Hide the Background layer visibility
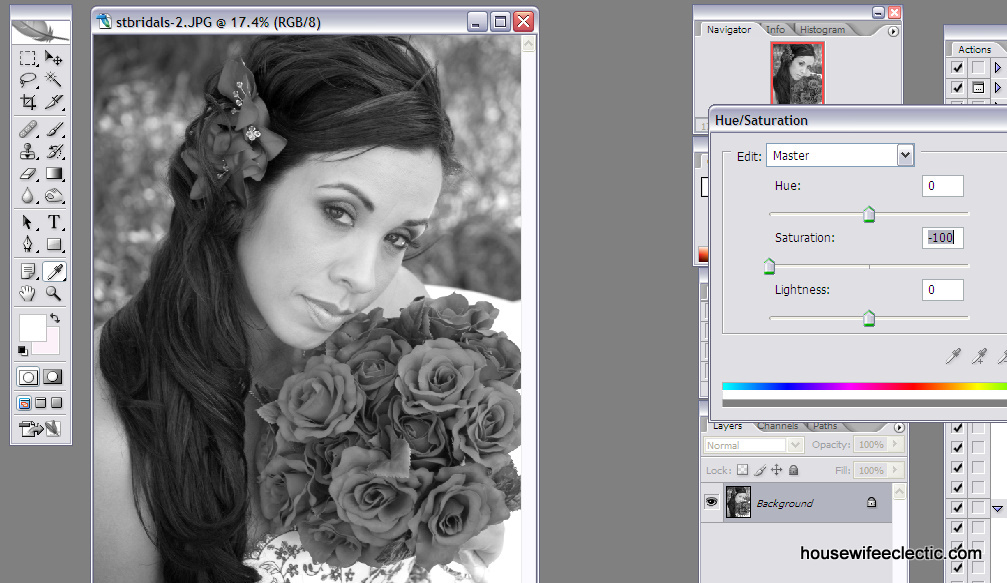Viewport: 1007px width, 583px height. pos(712,502)
